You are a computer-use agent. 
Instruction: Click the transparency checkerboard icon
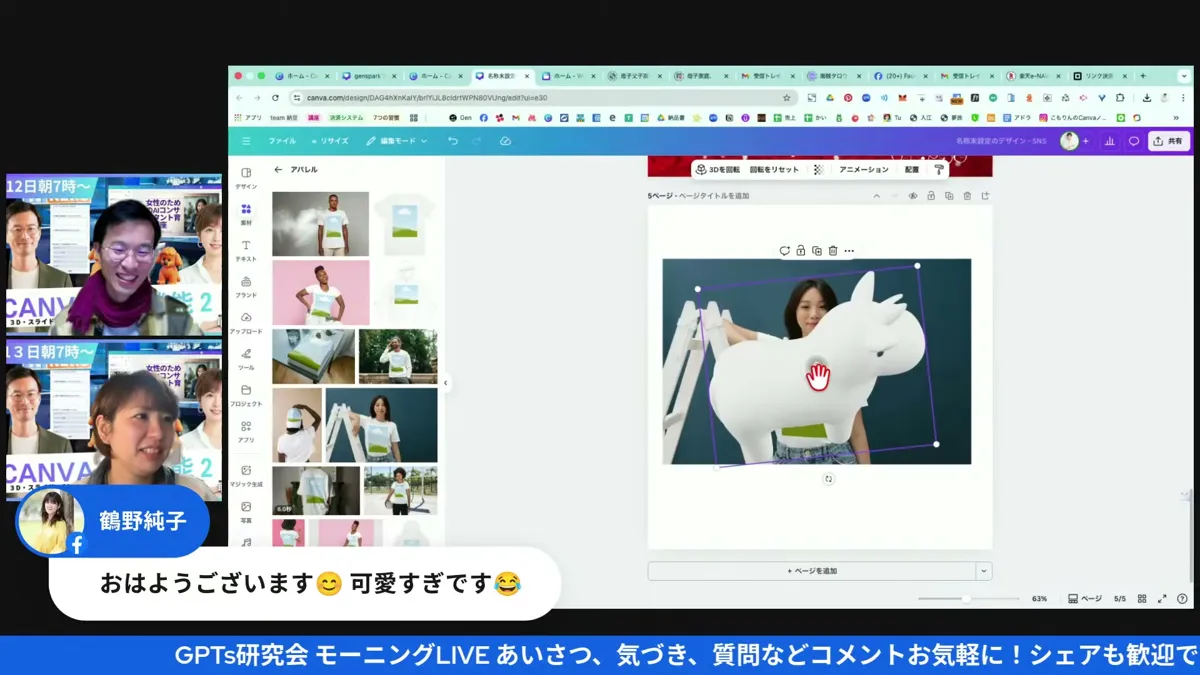tap(818, 170)
